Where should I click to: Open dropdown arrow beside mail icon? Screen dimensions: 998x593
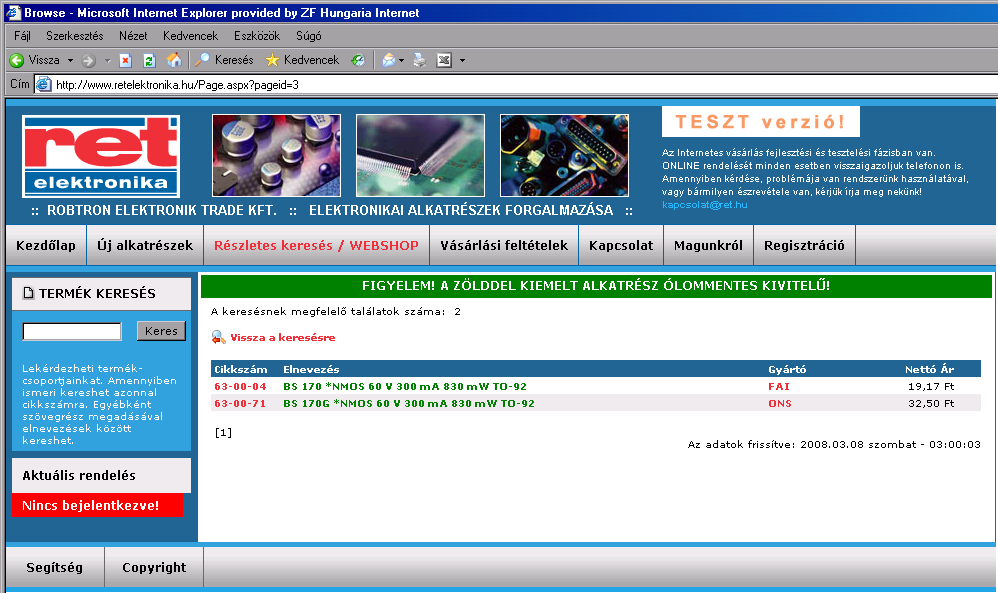coord(402,60)
